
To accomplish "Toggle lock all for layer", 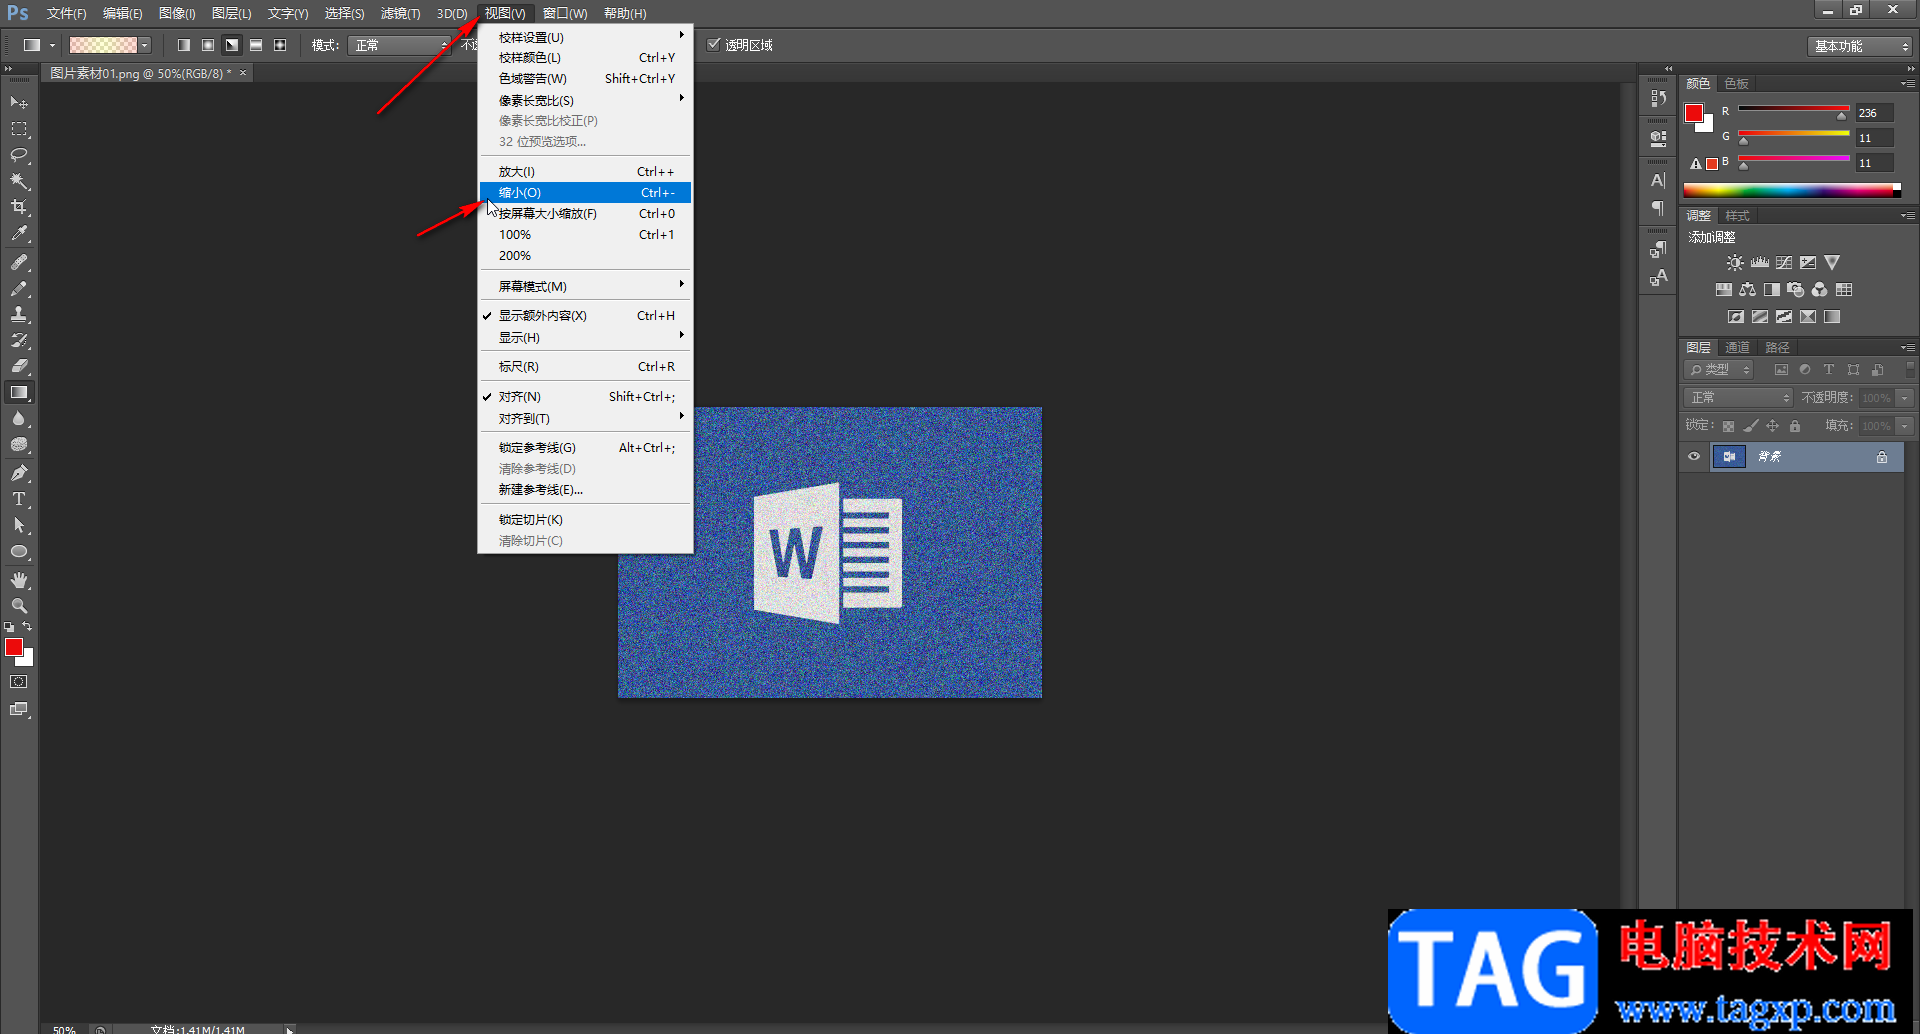I will (x=1795, y=426).
